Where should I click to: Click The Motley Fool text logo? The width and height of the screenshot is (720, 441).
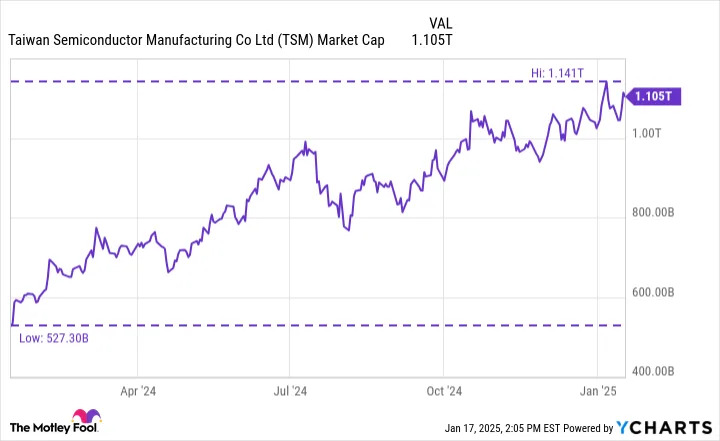pyautogui.click(x=54, y=428)
